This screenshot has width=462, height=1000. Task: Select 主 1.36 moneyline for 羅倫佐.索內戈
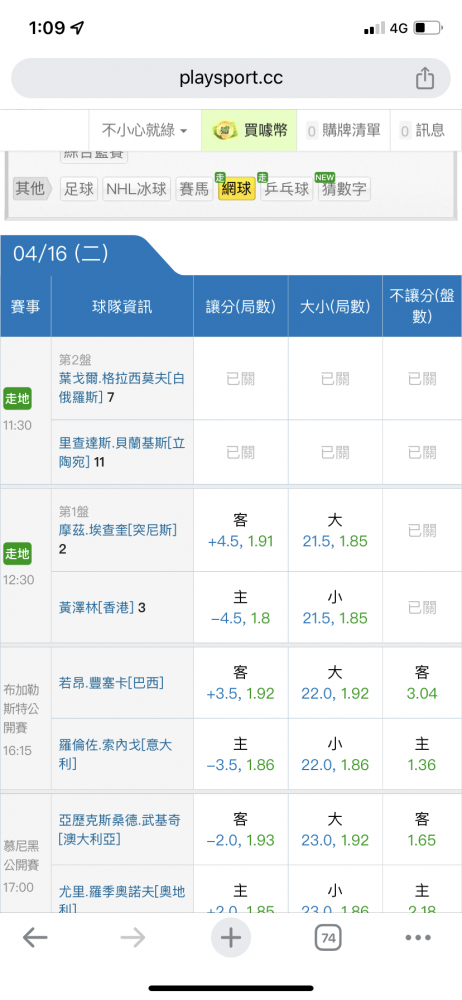coord(422,754)
